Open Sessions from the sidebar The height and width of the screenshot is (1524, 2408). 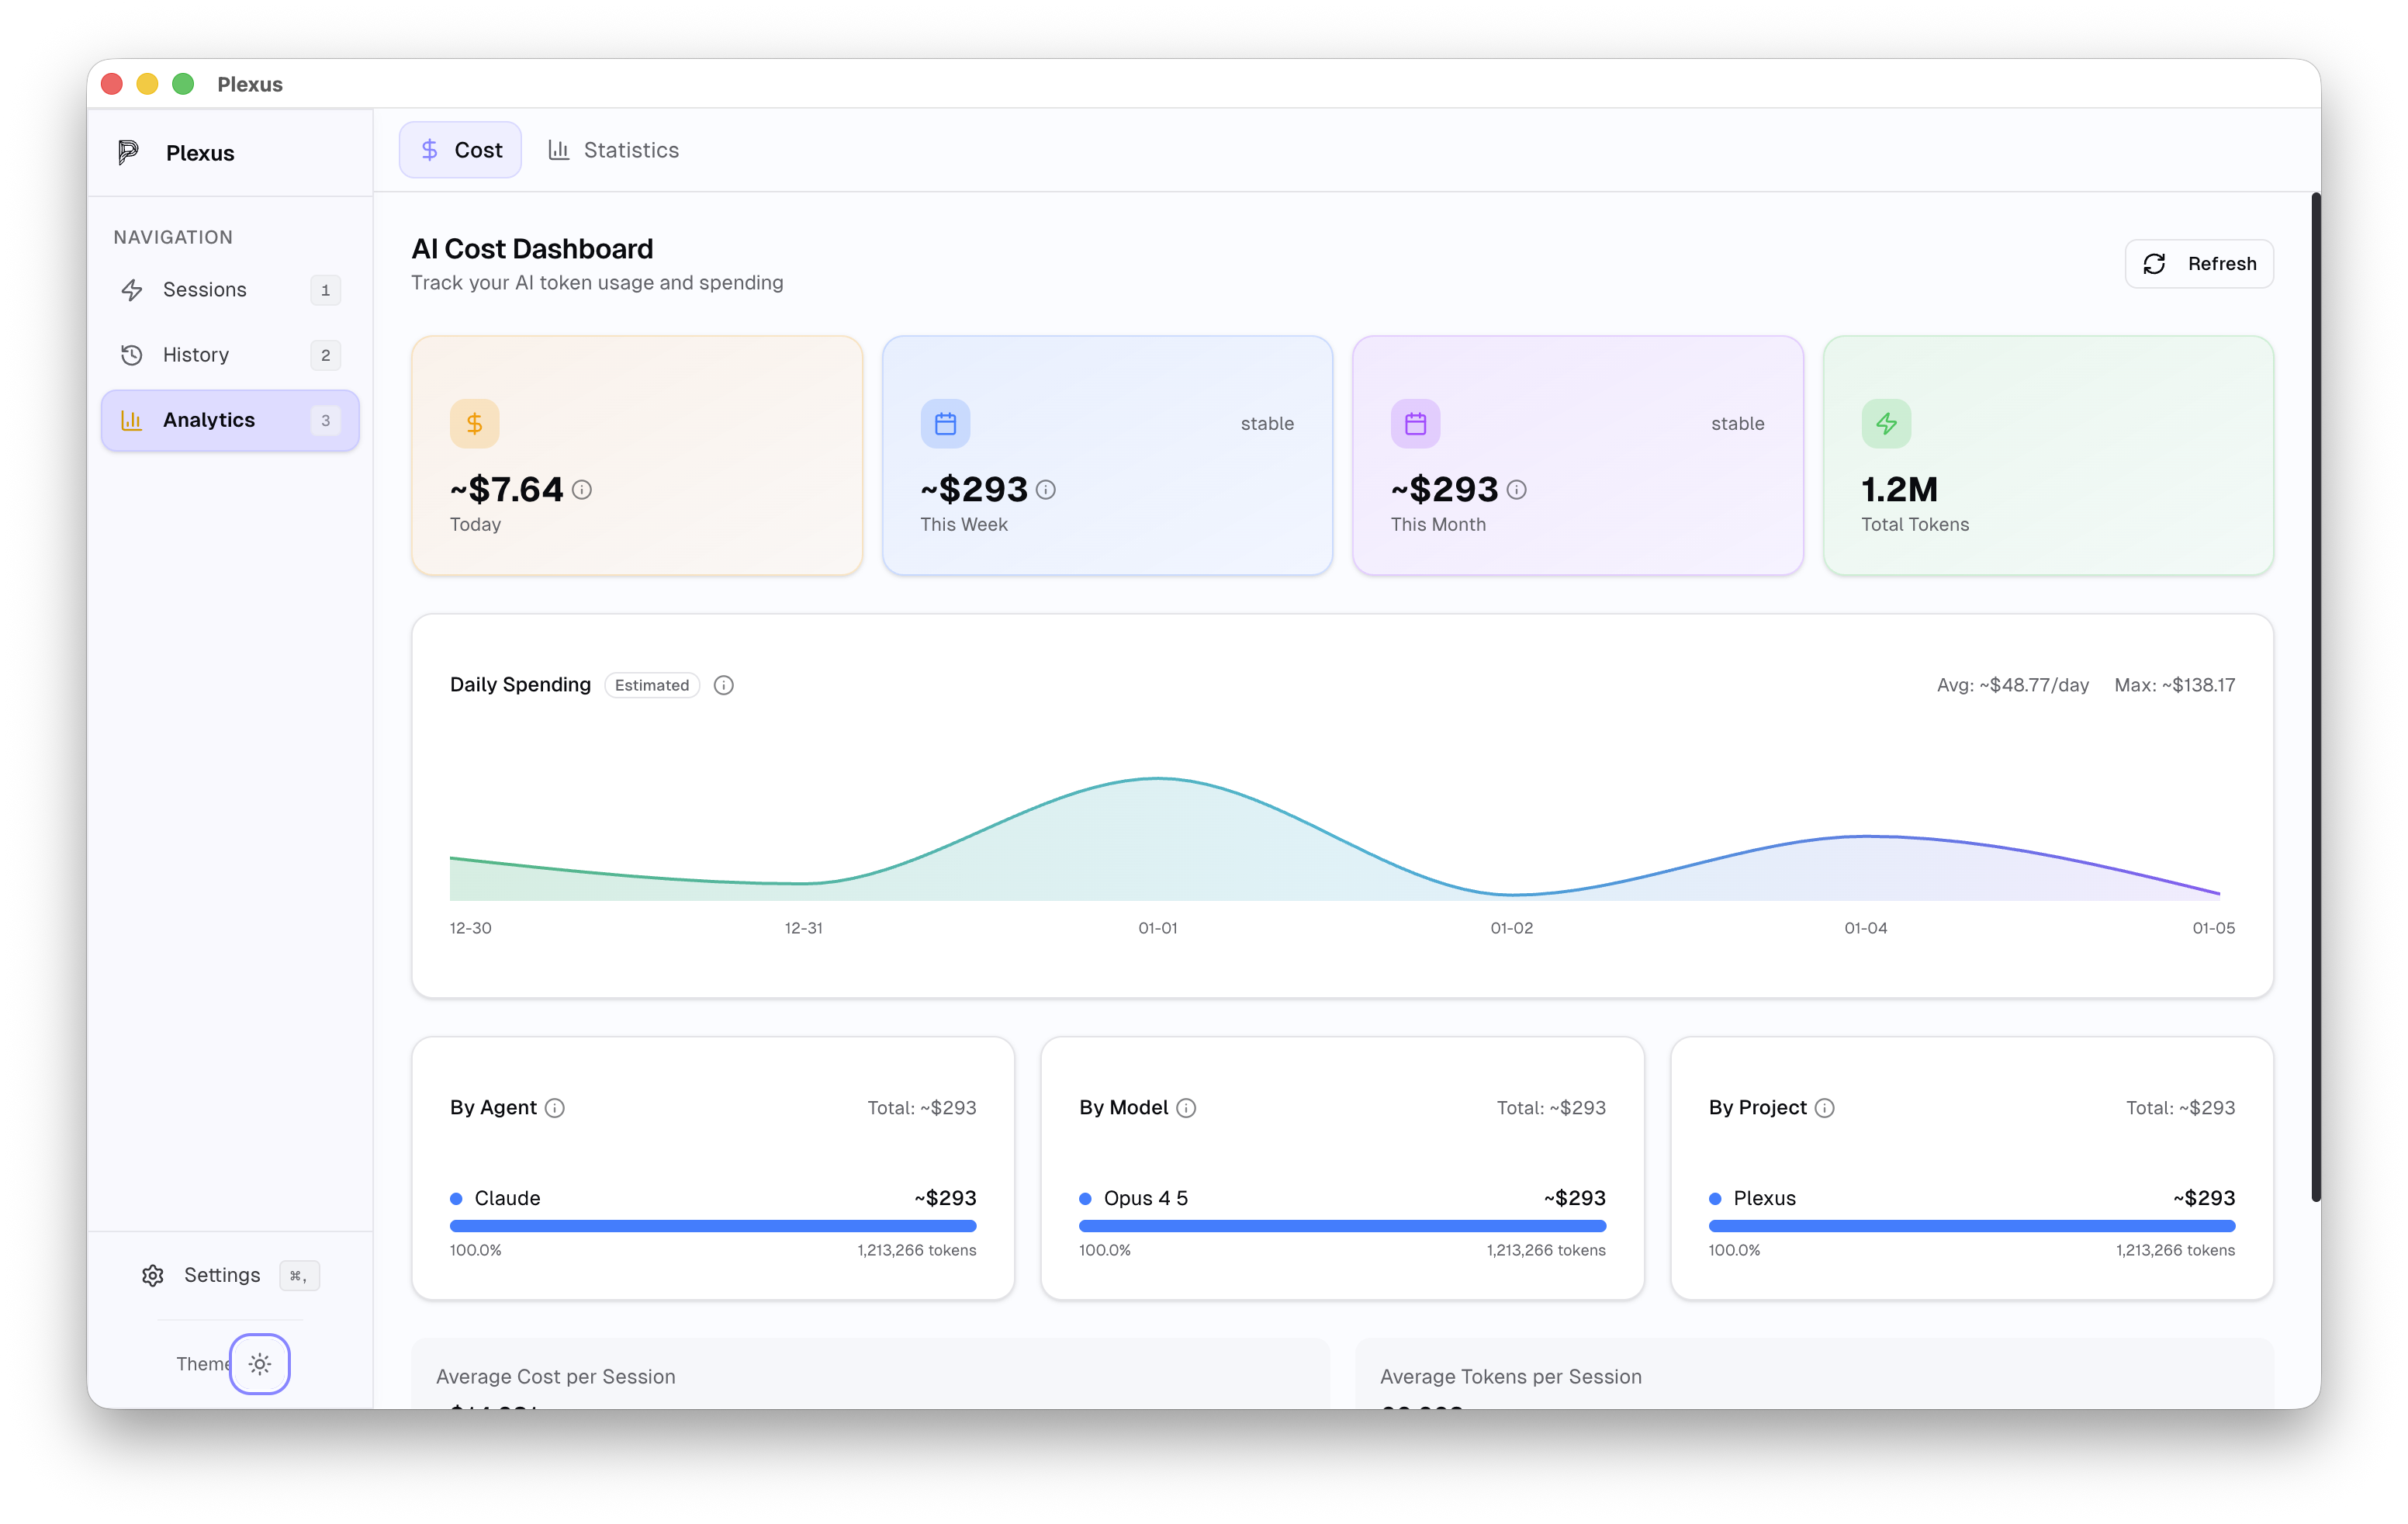(205, 289)
